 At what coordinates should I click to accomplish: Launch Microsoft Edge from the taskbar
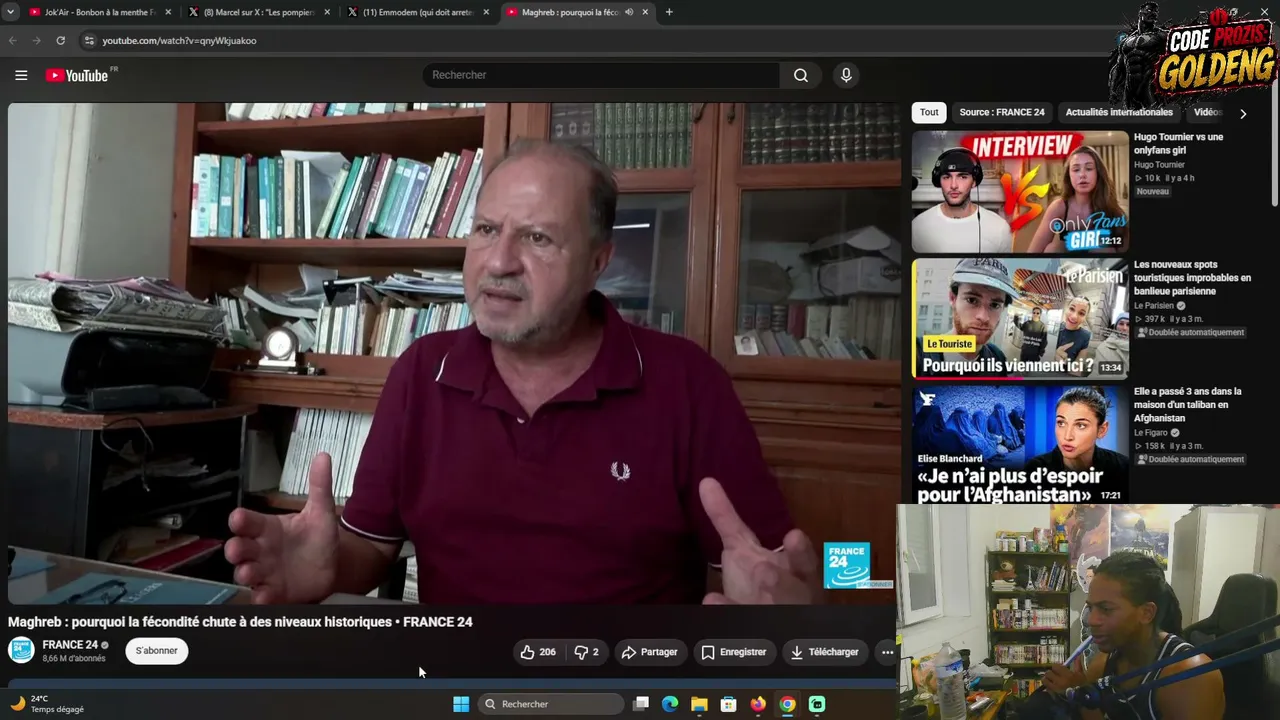[670, 704]
